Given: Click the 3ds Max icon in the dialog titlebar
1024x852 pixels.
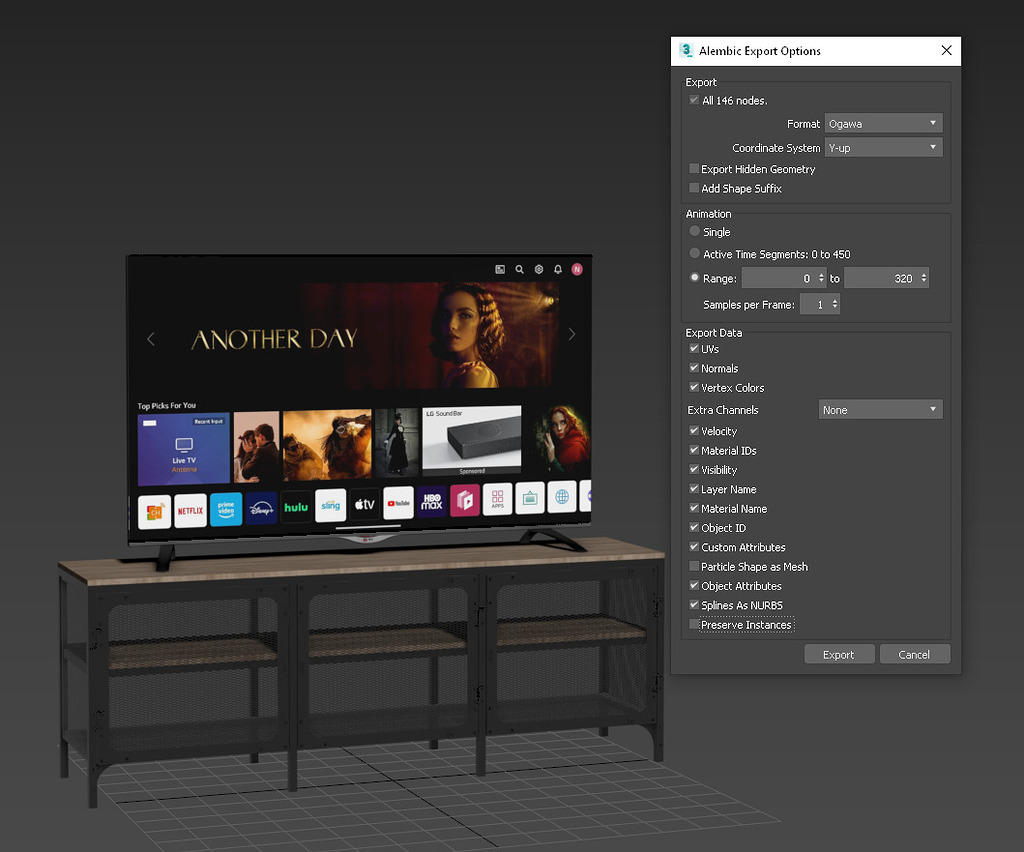Looking at the screenshot, I should [687, 51].
